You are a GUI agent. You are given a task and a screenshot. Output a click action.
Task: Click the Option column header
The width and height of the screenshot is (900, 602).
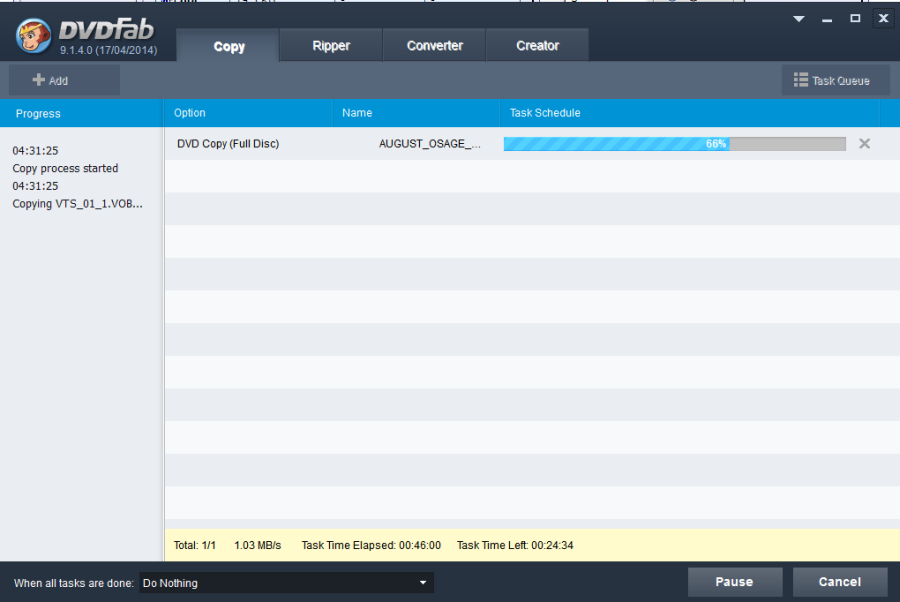point(248,113)
